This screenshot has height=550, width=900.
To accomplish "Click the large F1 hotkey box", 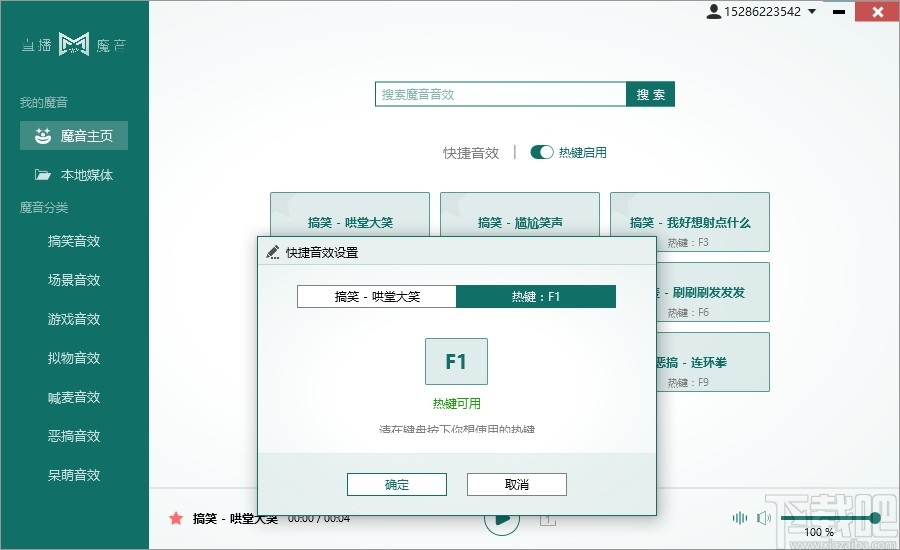I will tap(456, 361).
